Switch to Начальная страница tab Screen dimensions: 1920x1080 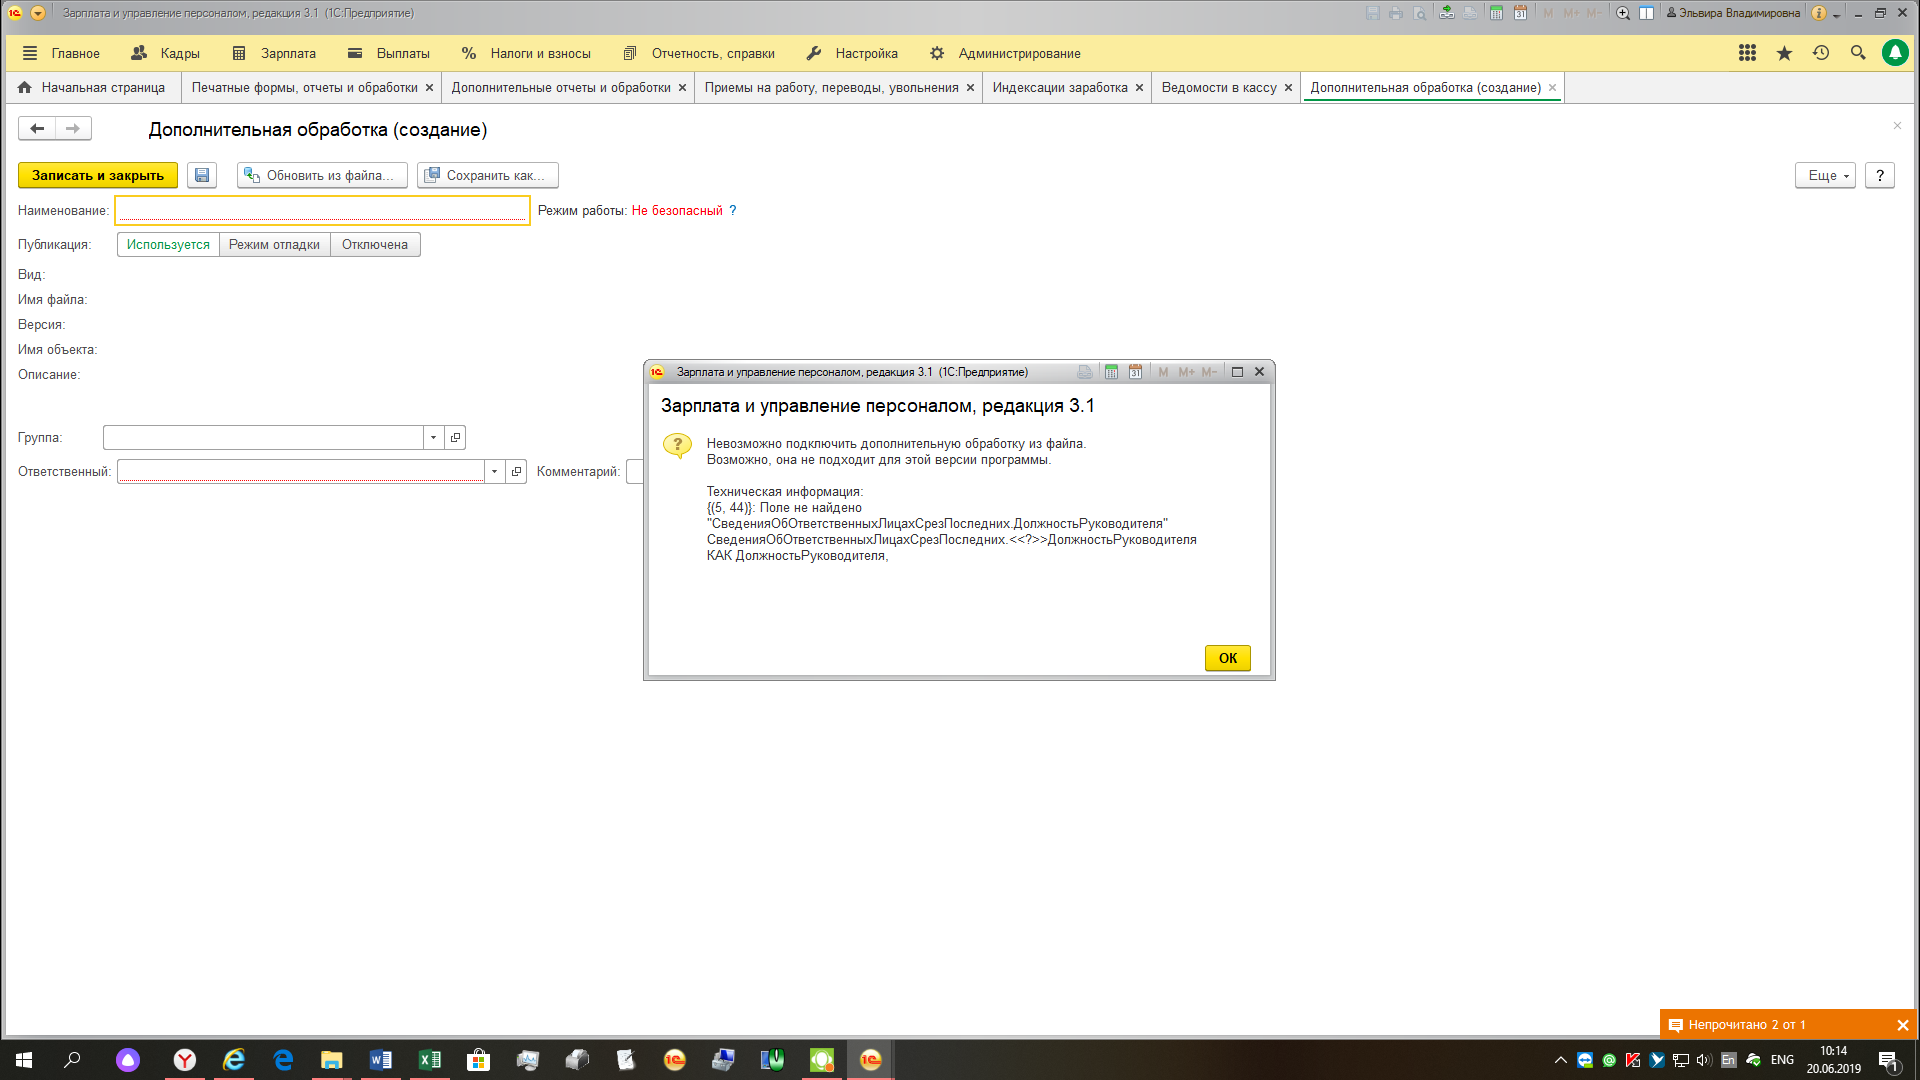92,87
